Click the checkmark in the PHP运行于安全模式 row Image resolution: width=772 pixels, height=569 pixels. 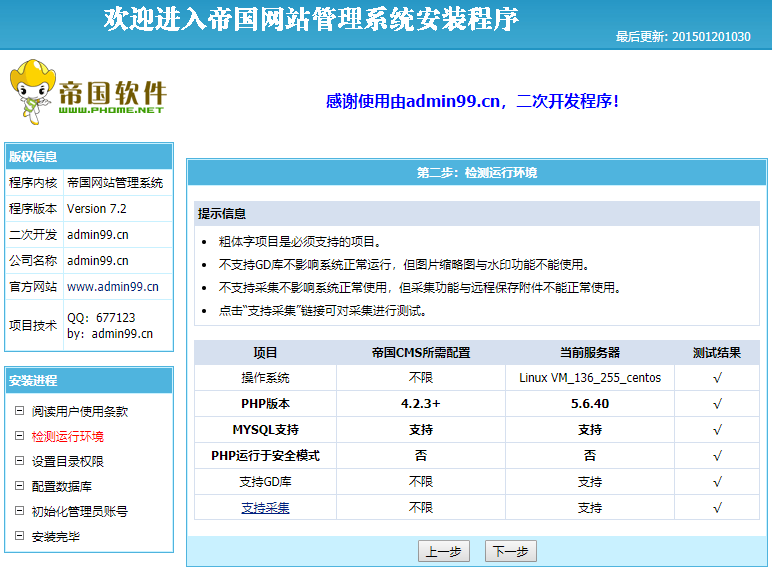(x=717, y=456)
